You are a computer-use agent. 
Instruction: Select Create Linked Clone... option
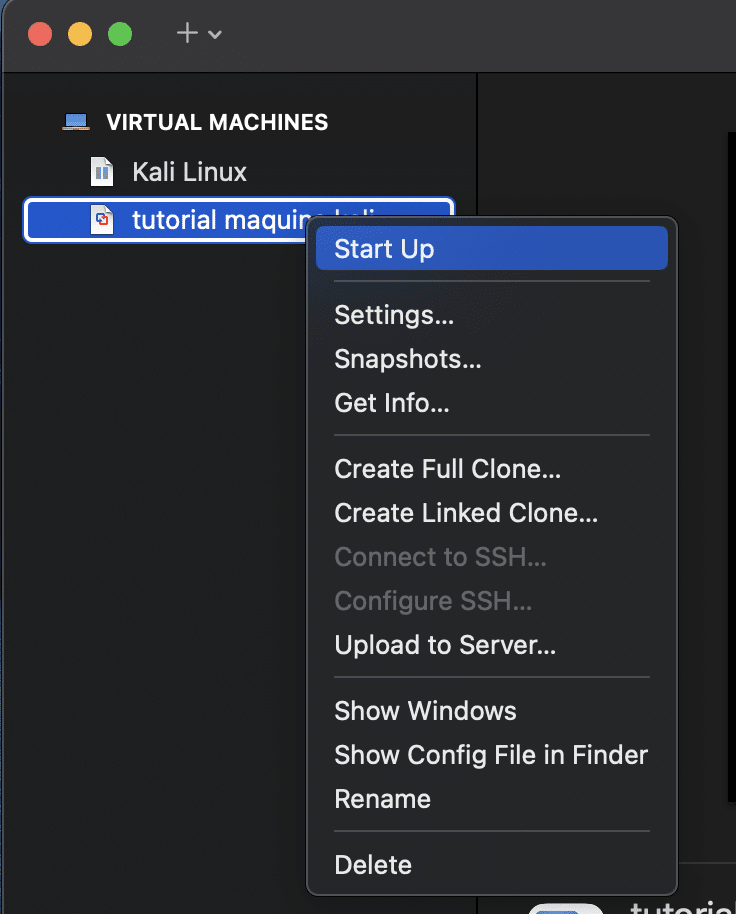(x=466, y=513)
